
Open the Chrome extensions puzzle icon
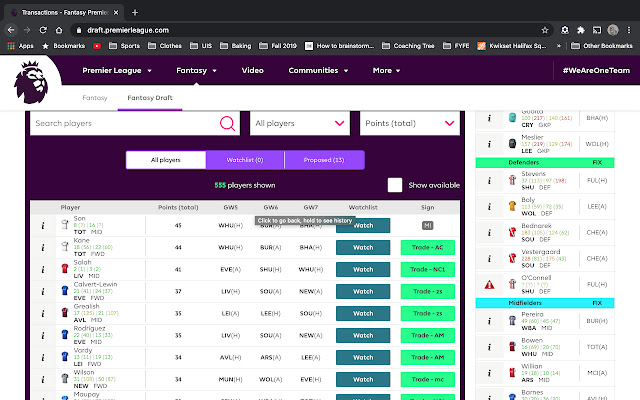(580, 30)
